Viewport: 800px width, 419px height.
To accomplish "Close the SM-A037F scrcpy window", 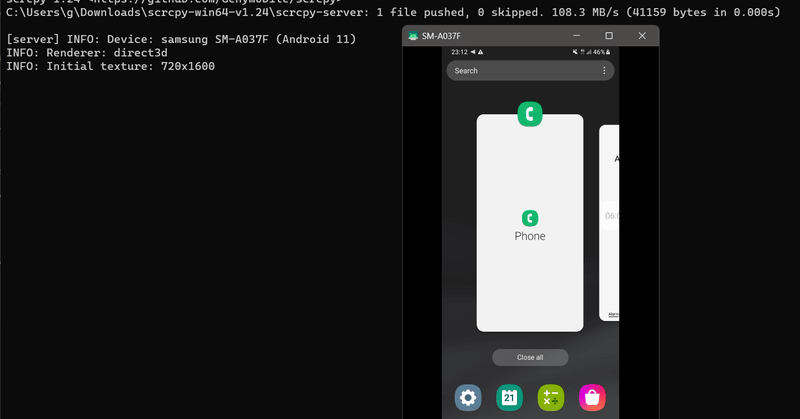I will click(642, 36).
